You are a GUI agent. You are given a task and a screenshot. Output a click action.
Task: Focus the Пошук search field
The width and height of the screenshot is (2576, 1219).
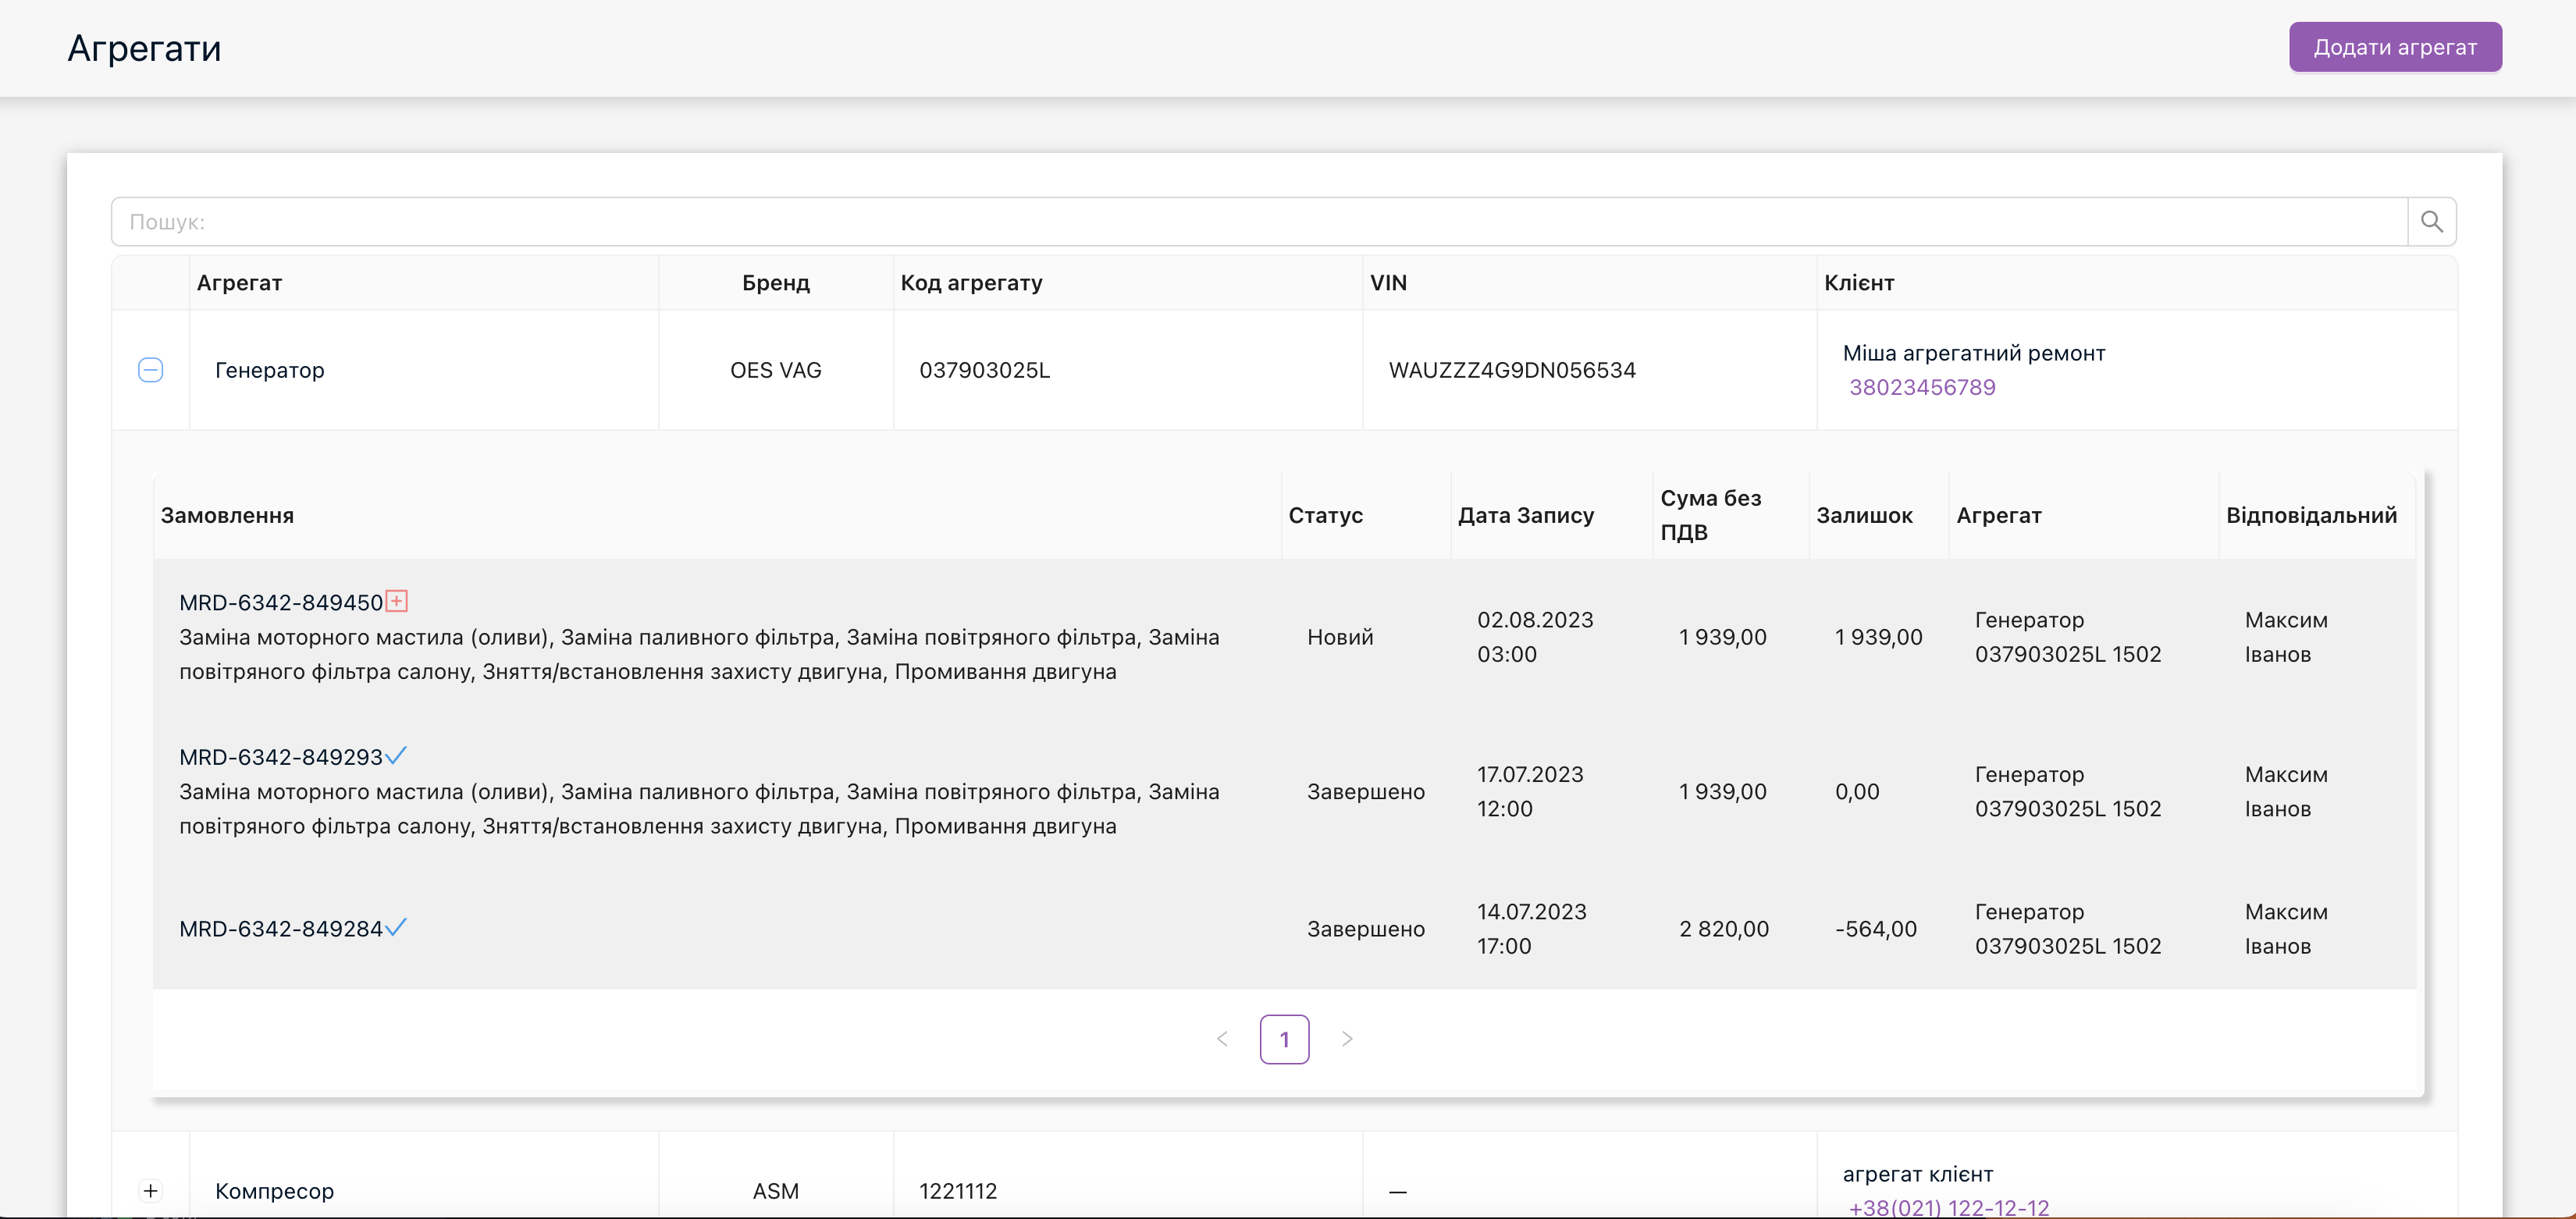click(x=1258, y=221)
